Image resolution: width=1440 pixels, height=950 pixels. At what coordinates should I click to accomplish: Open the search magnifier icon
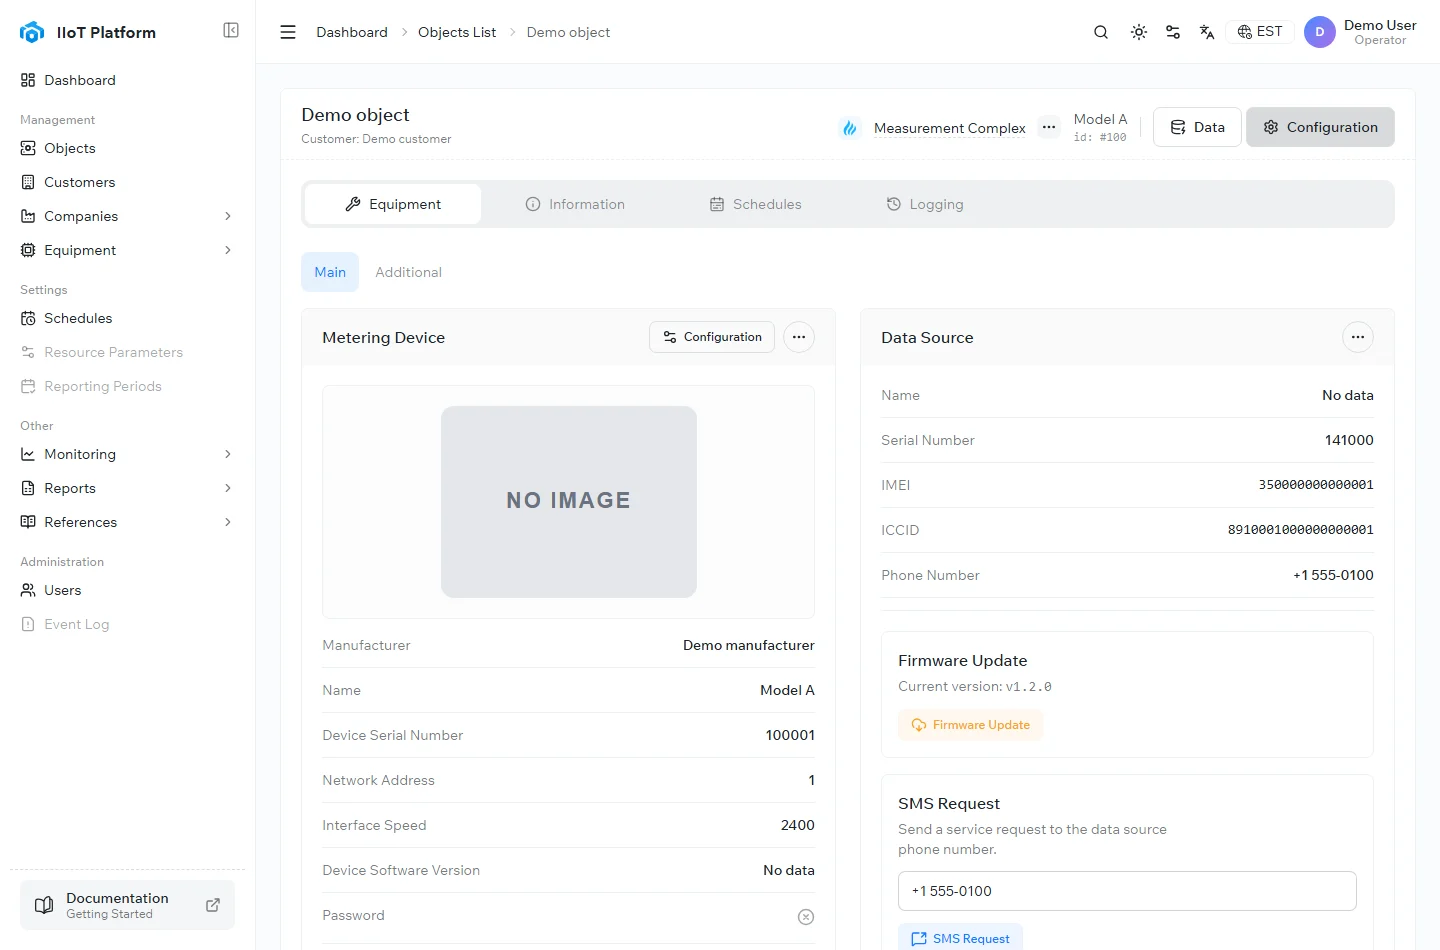[1101, 32]
